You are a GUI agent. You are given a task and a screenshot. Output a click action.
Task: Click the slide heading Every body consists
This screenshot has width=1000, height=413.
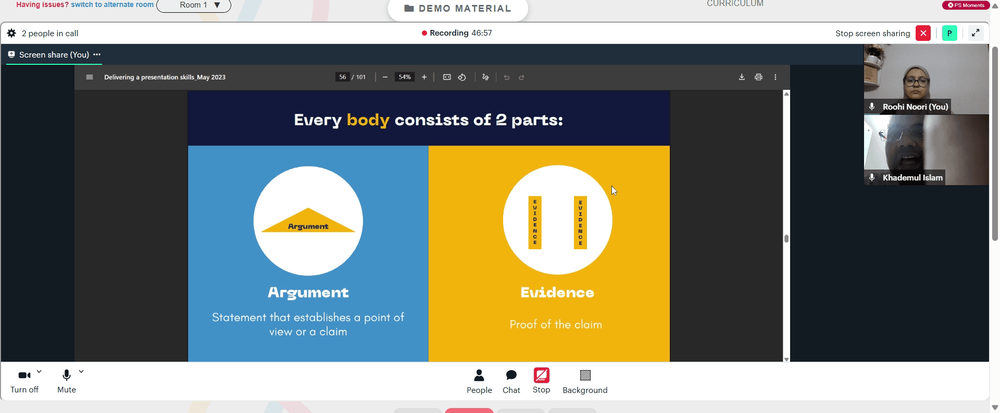(429, 120)
